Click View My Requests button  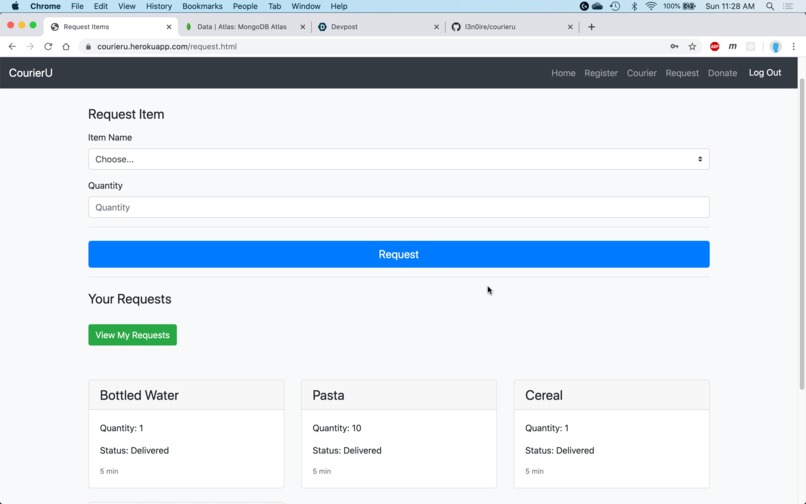(x=132, y=335)
